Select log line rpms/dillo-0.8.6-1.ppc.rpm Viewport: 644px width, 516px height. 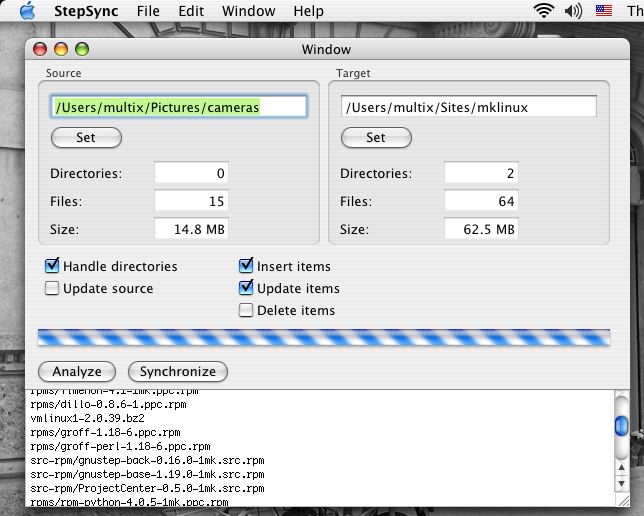[108, 405]
